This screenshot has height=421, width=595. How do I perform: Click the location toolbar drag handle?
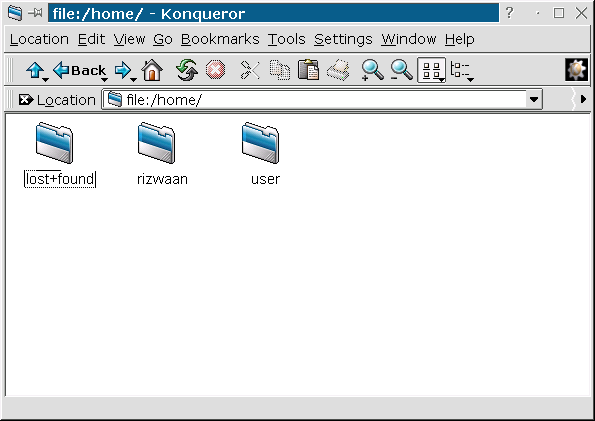coord(10,100)
